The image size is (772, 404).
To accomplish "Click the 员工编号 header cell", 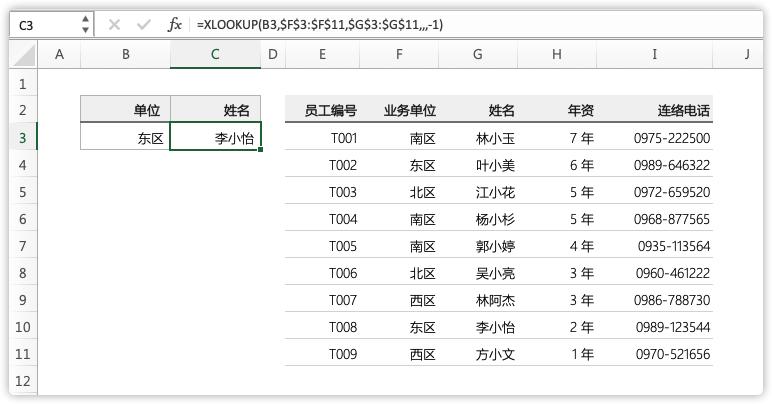I will pyautogui.click(x=322, y=109).
